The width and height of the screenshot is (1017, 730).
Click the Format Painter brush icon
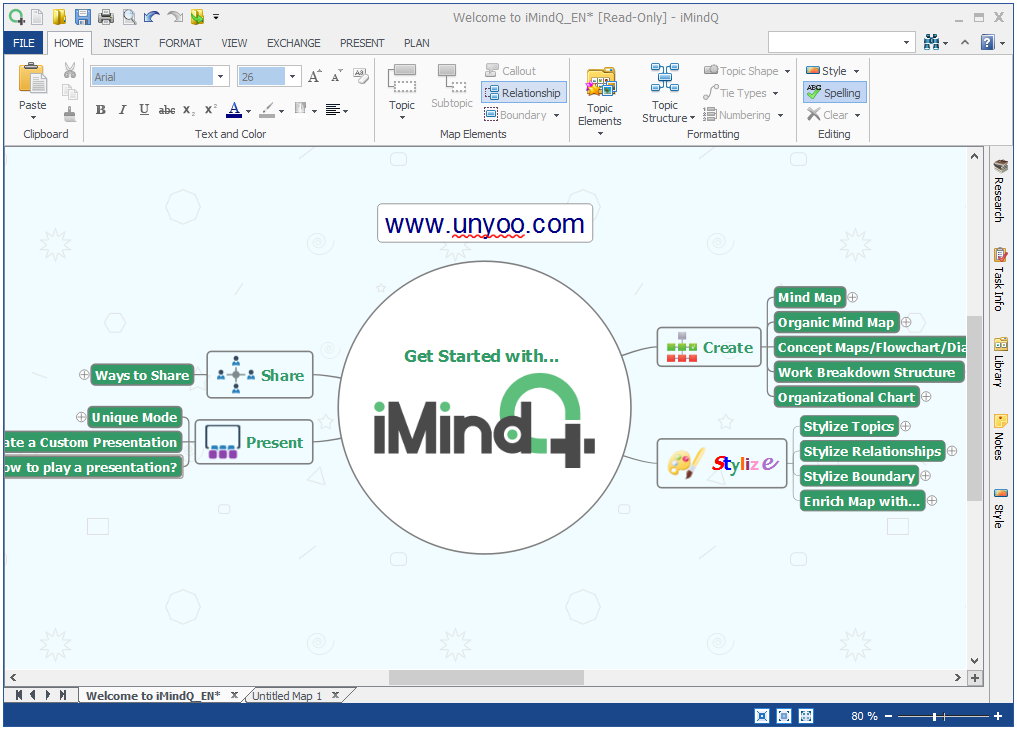70,114
